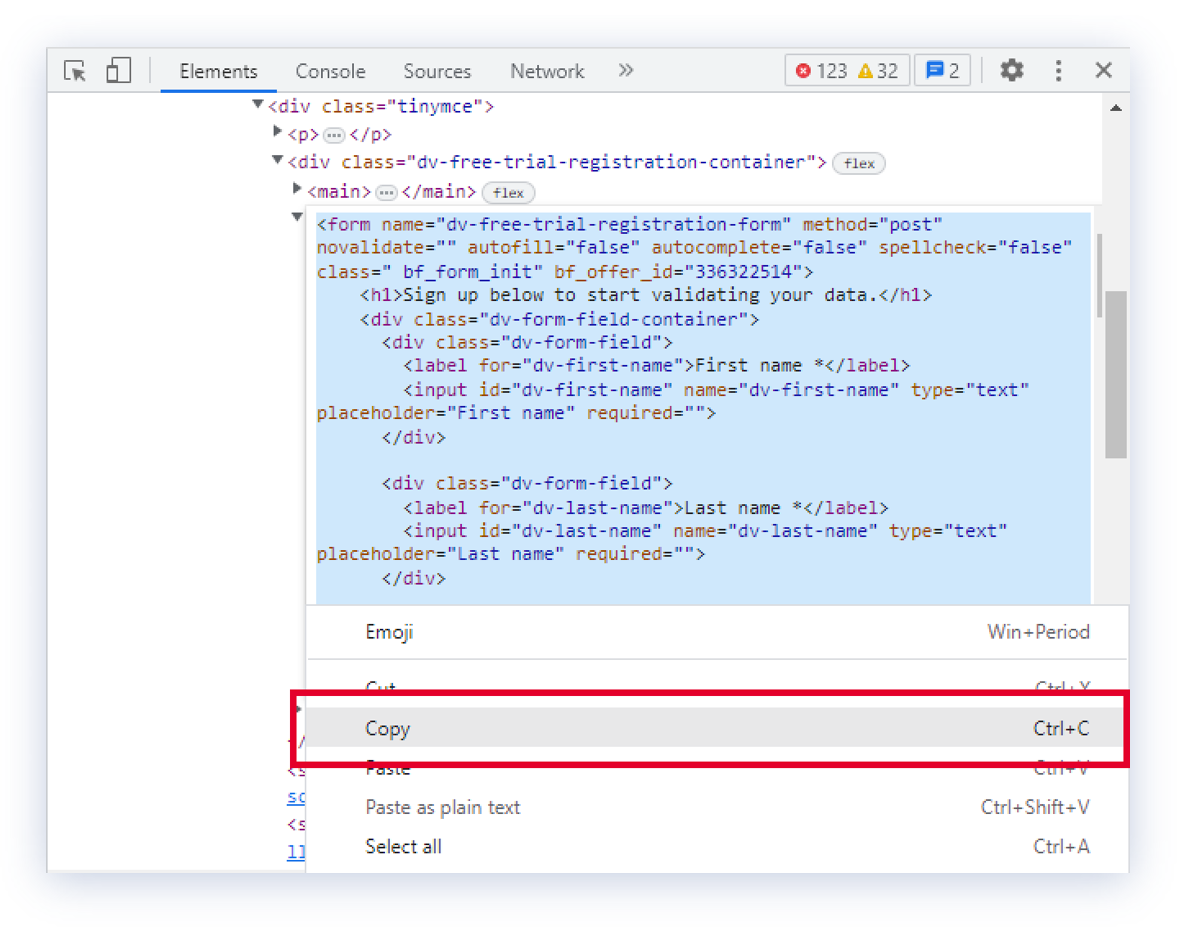
Task: Toggle the device toolbar icon
Action: click(x=118, y=71)
